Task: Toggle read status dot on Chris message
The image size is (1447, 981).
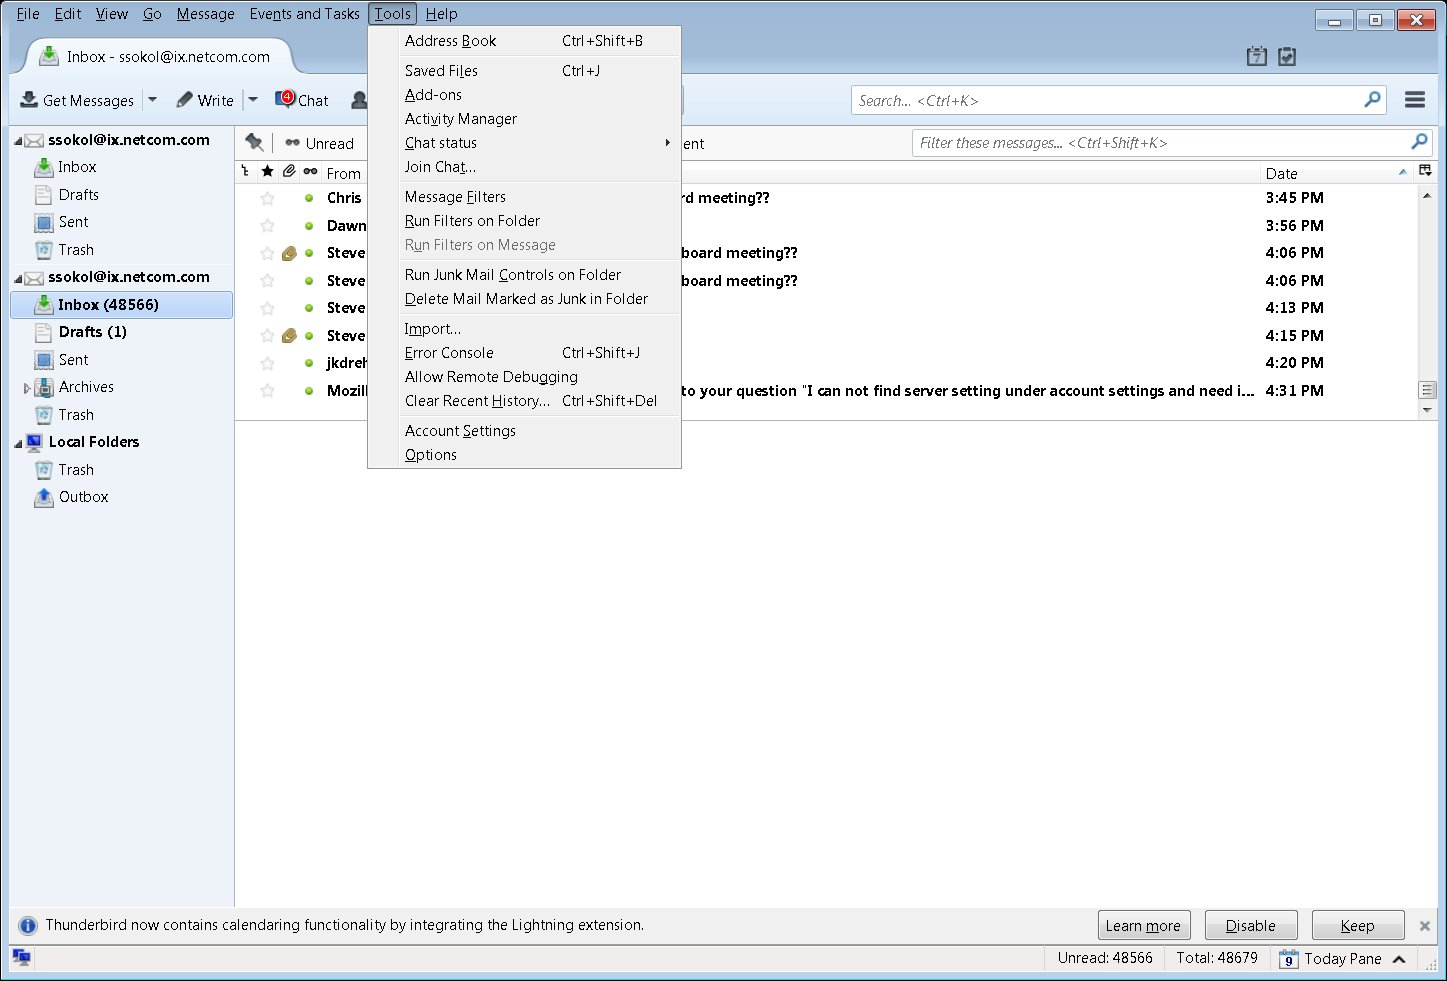Action: pyautogui.click(x=309, y=198)
